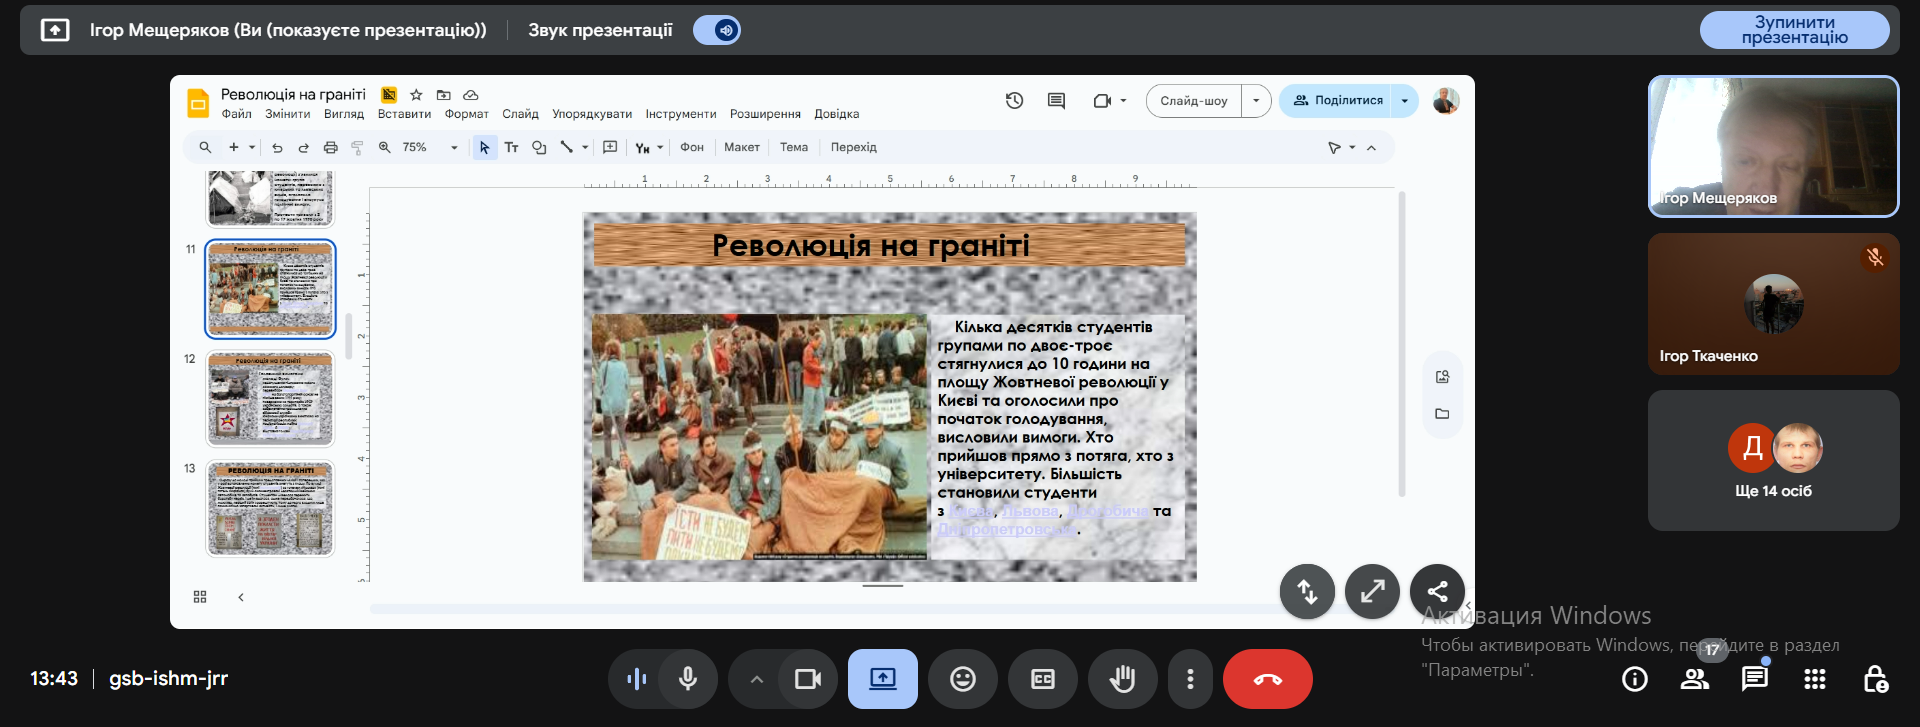The image size is (1920, 727).
Task: Click the Поділитися share button
Action: (1338, 100)
